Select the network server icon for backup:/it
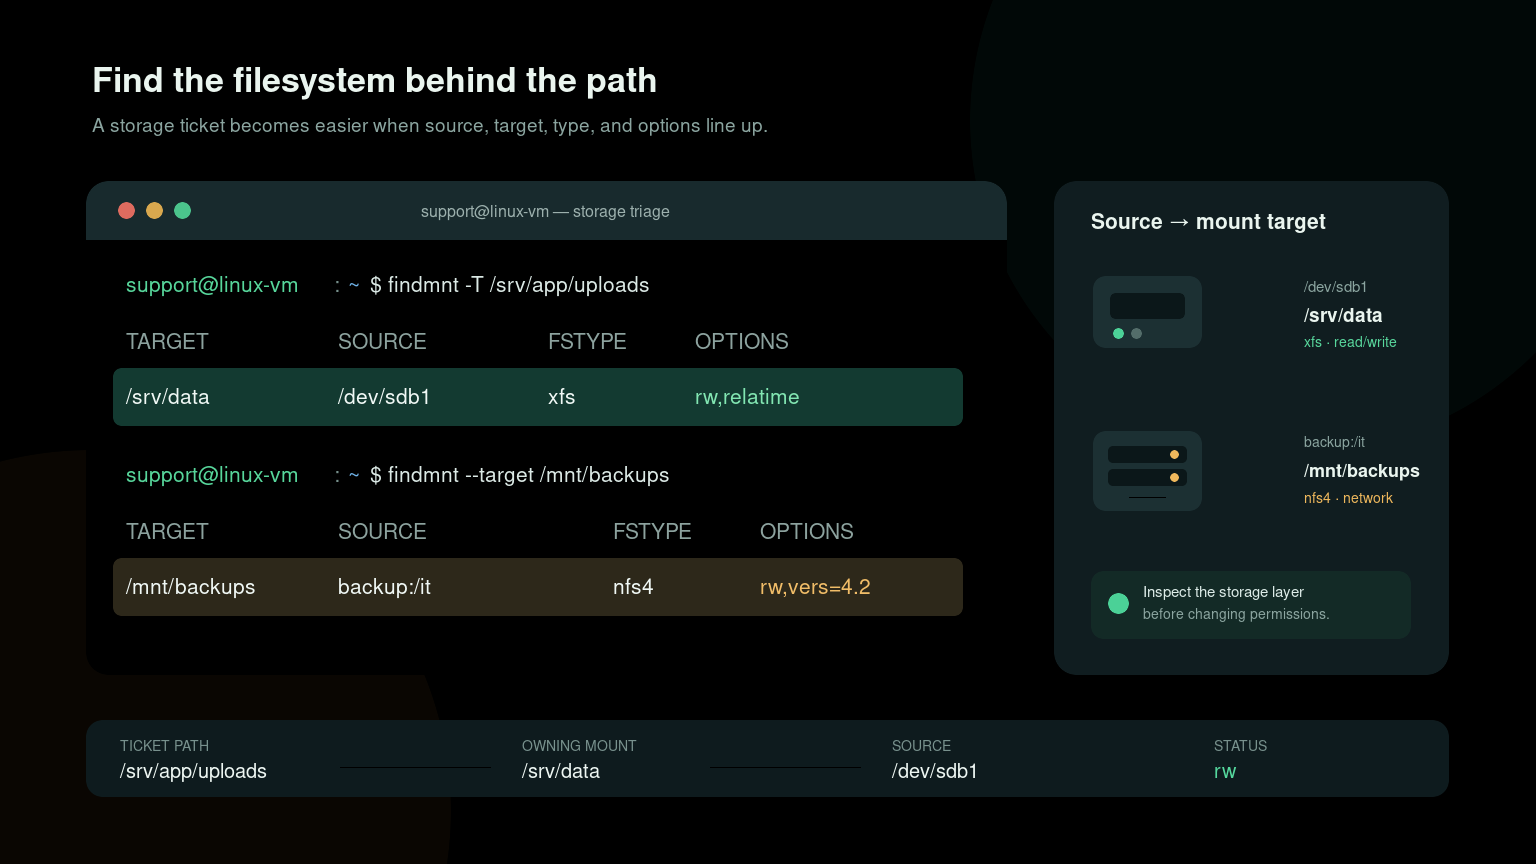This screenshot has height=864, width=1536. click(x=1147, y=471)
